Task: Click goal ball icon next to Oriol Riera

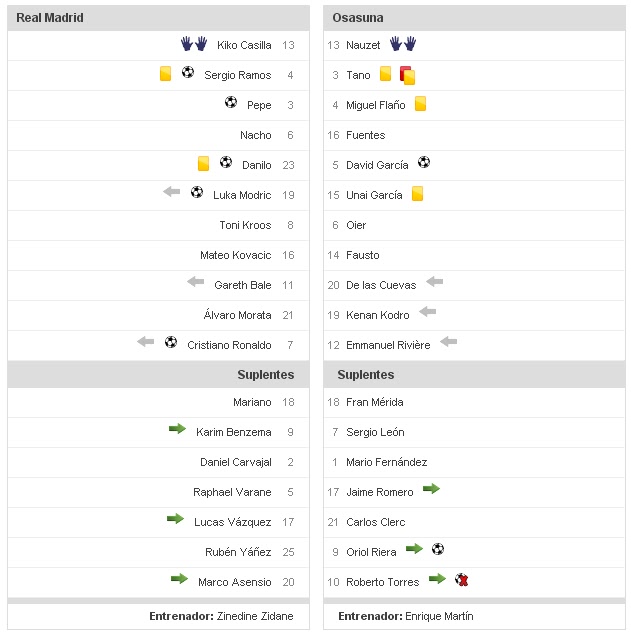Action: tap(438, 549)
